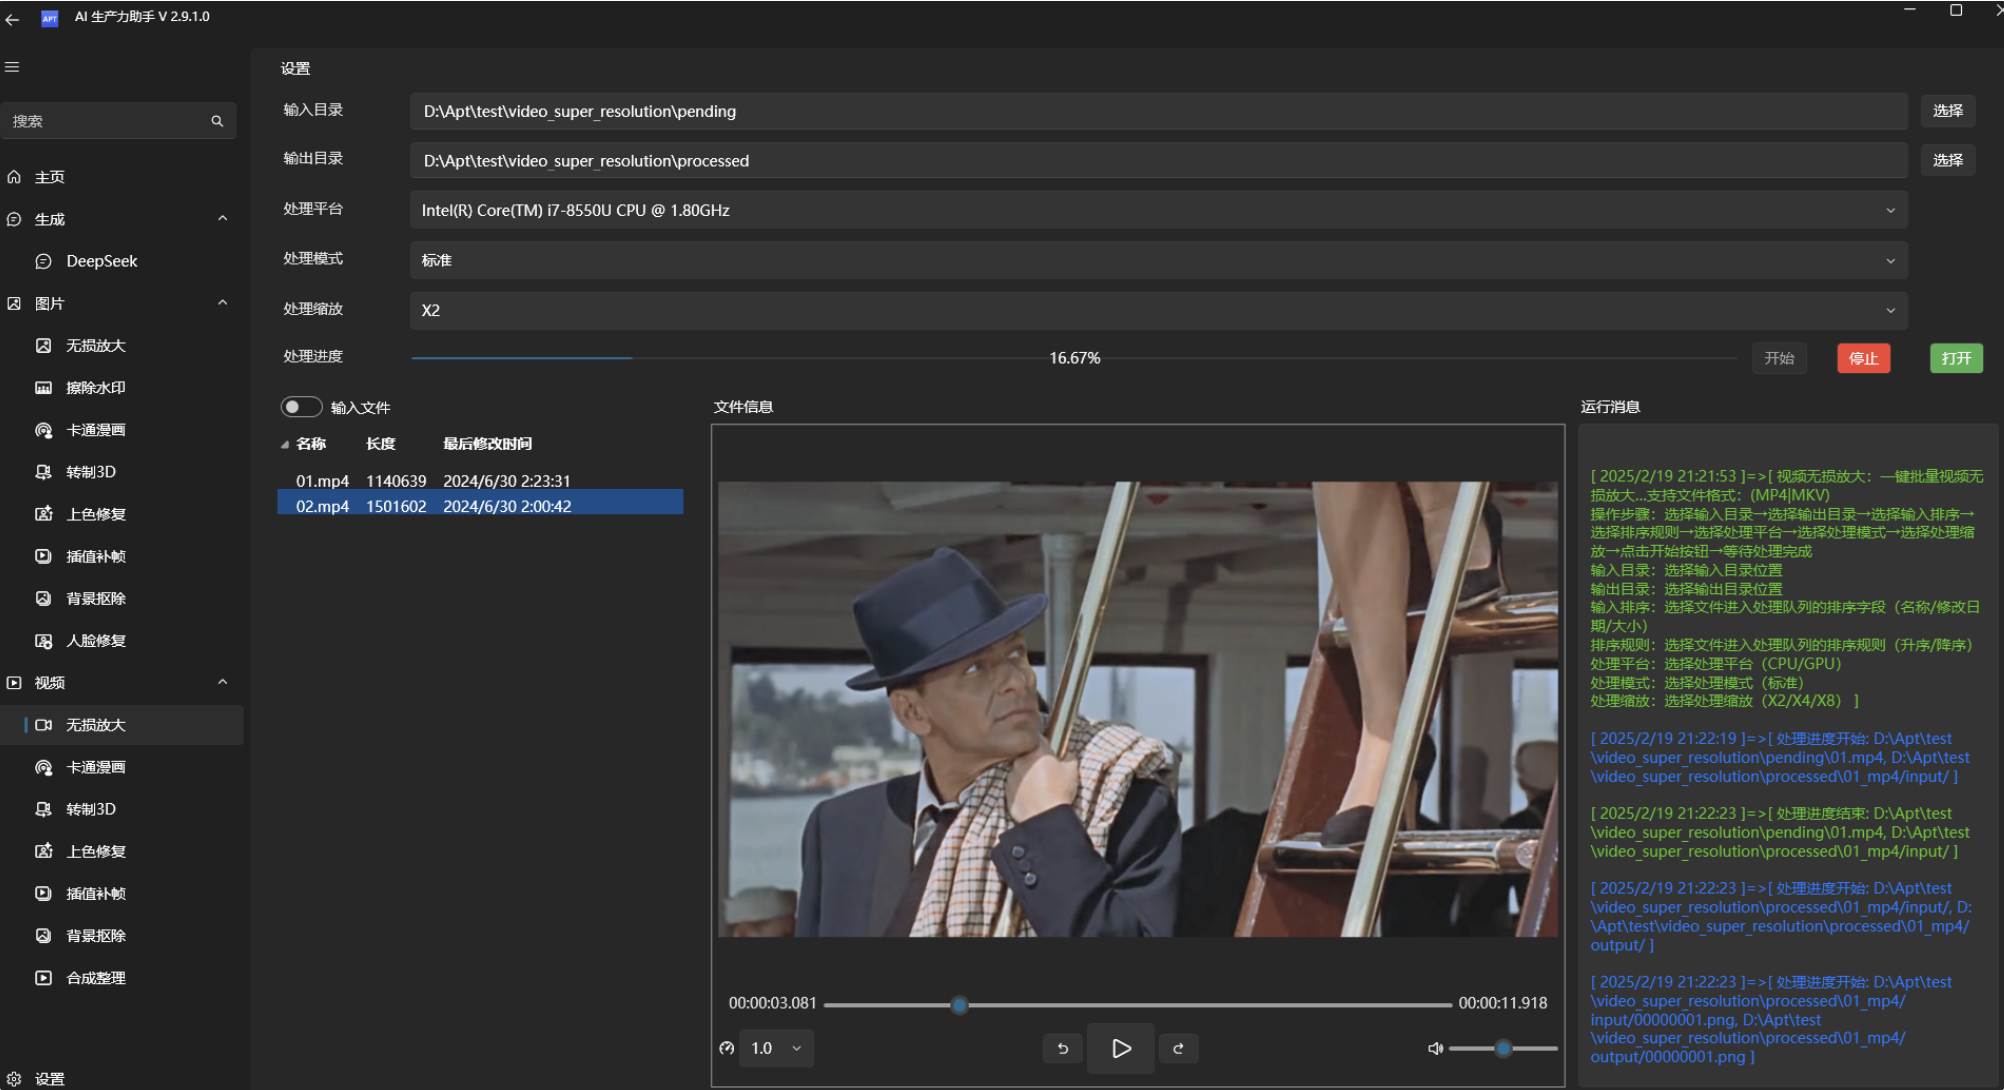The width and height of the screenshot is (2004, 1090).
Task: Click the search magnifier icon
Action: [x=217, y=121]
